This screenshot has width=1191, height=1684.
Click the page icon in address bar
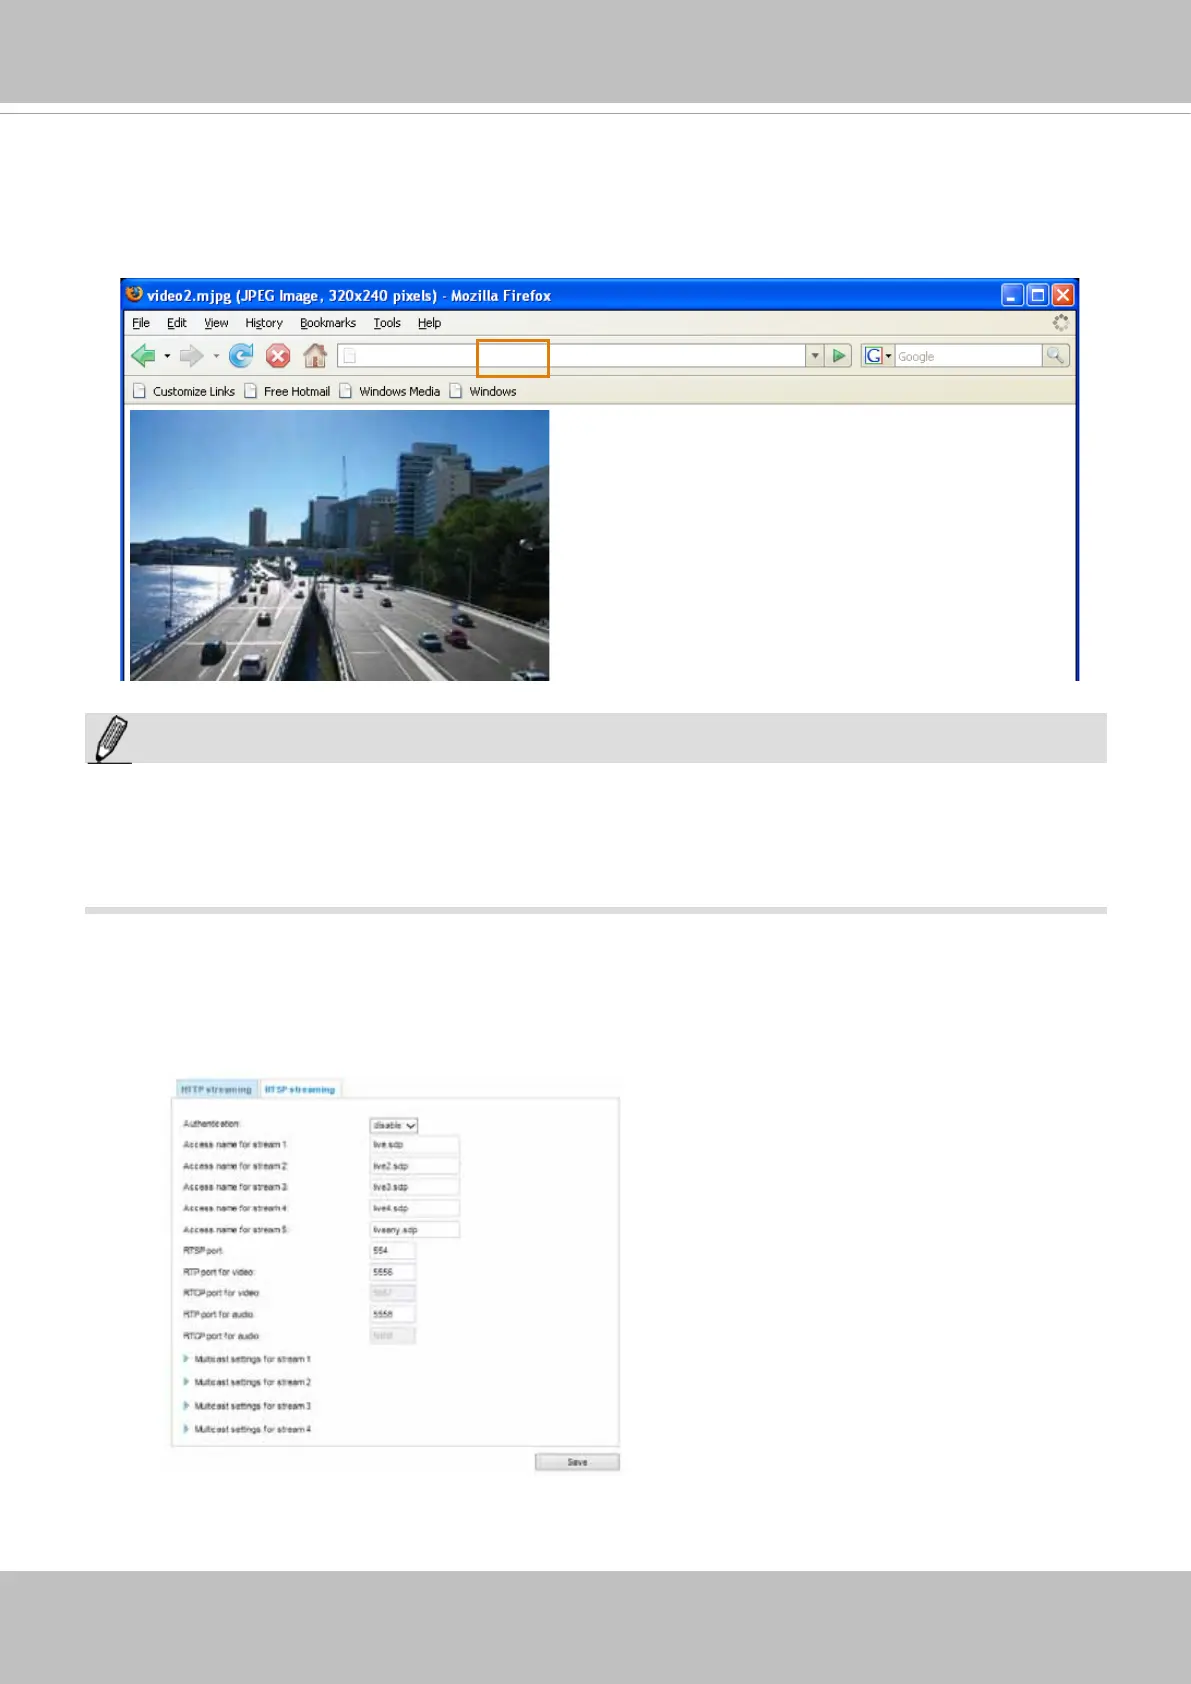pos(350,356)
